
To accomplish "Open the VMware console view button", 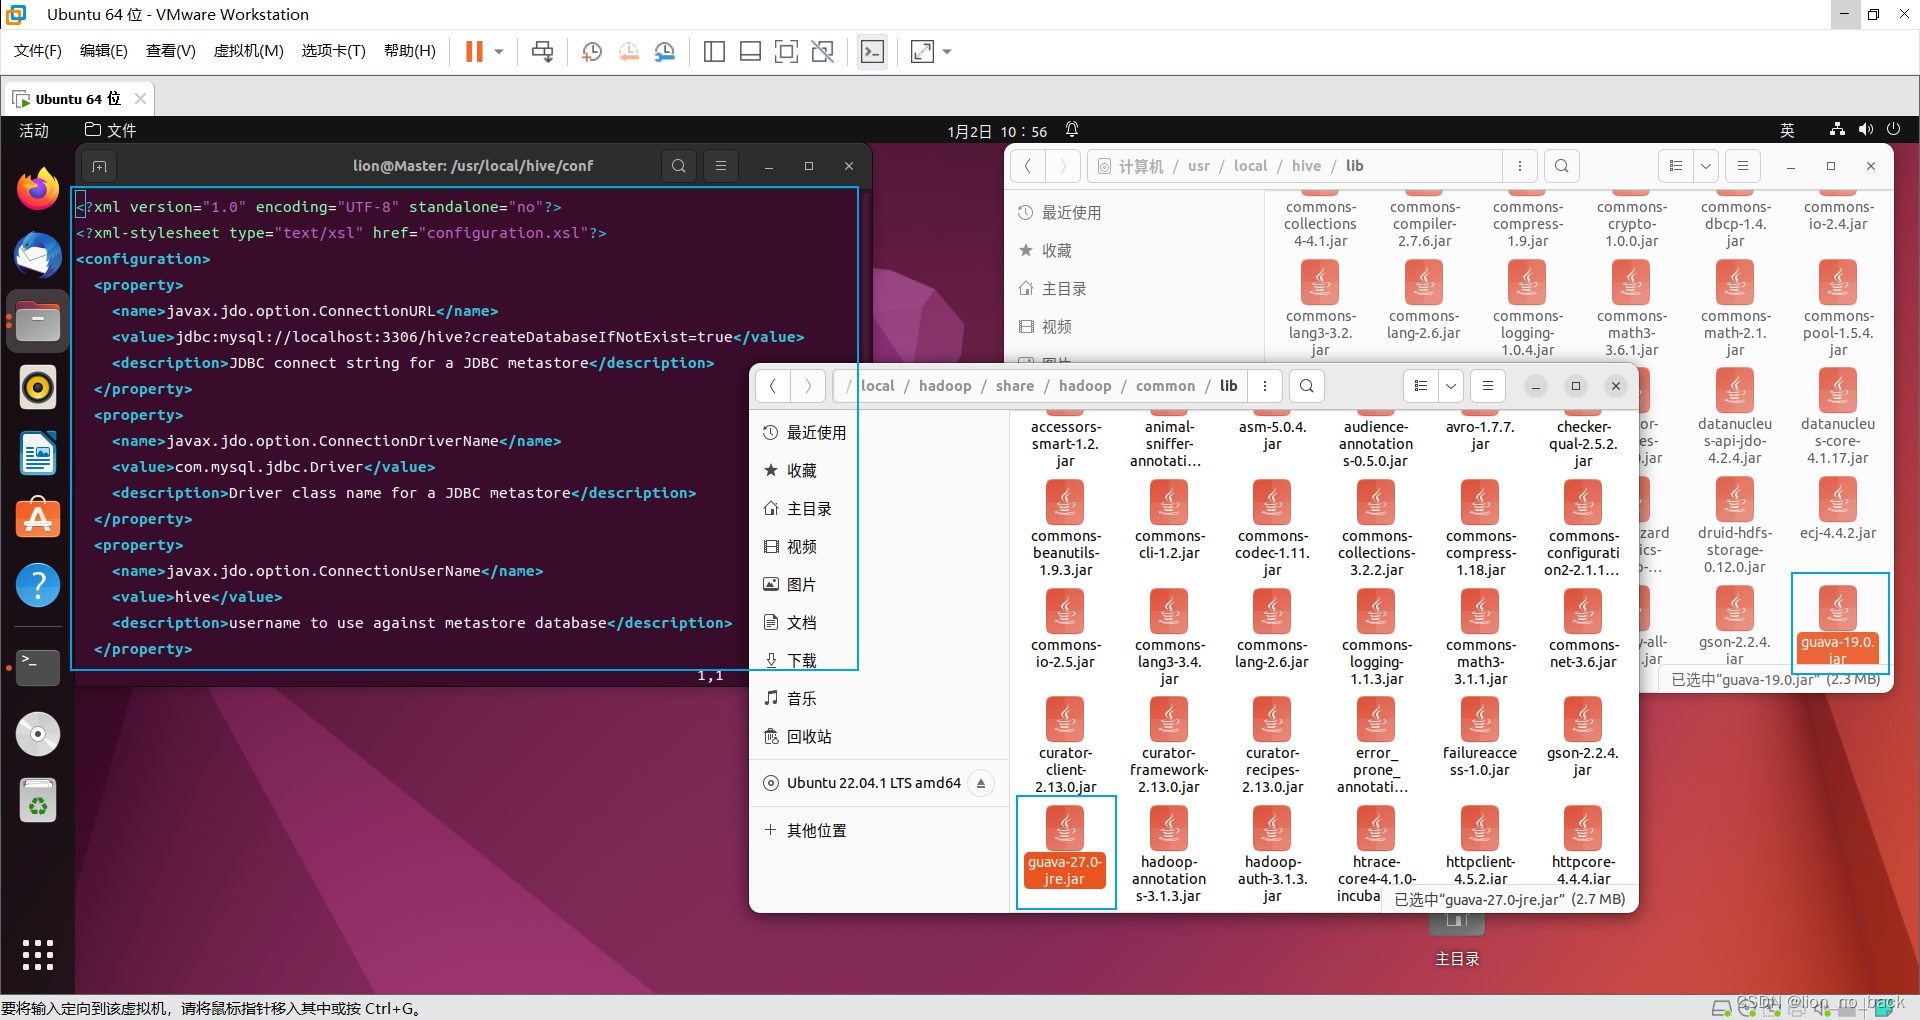I will (872, 51).
